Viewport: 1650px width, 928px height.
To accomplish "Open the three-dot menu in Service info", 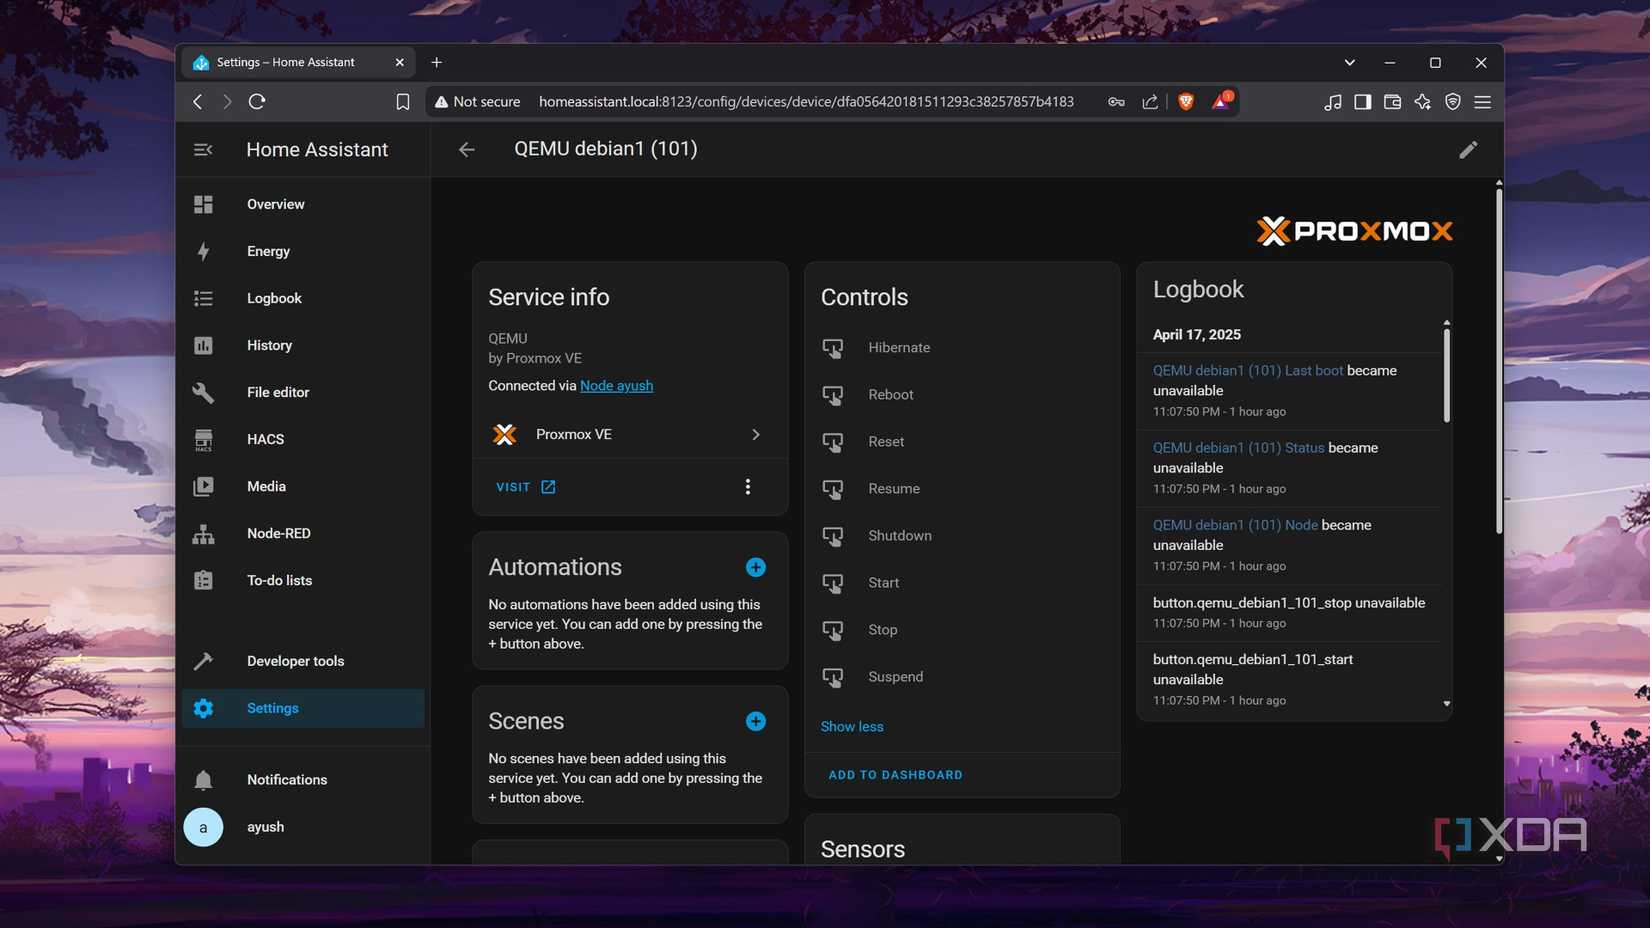I will (x=747, y=487).
